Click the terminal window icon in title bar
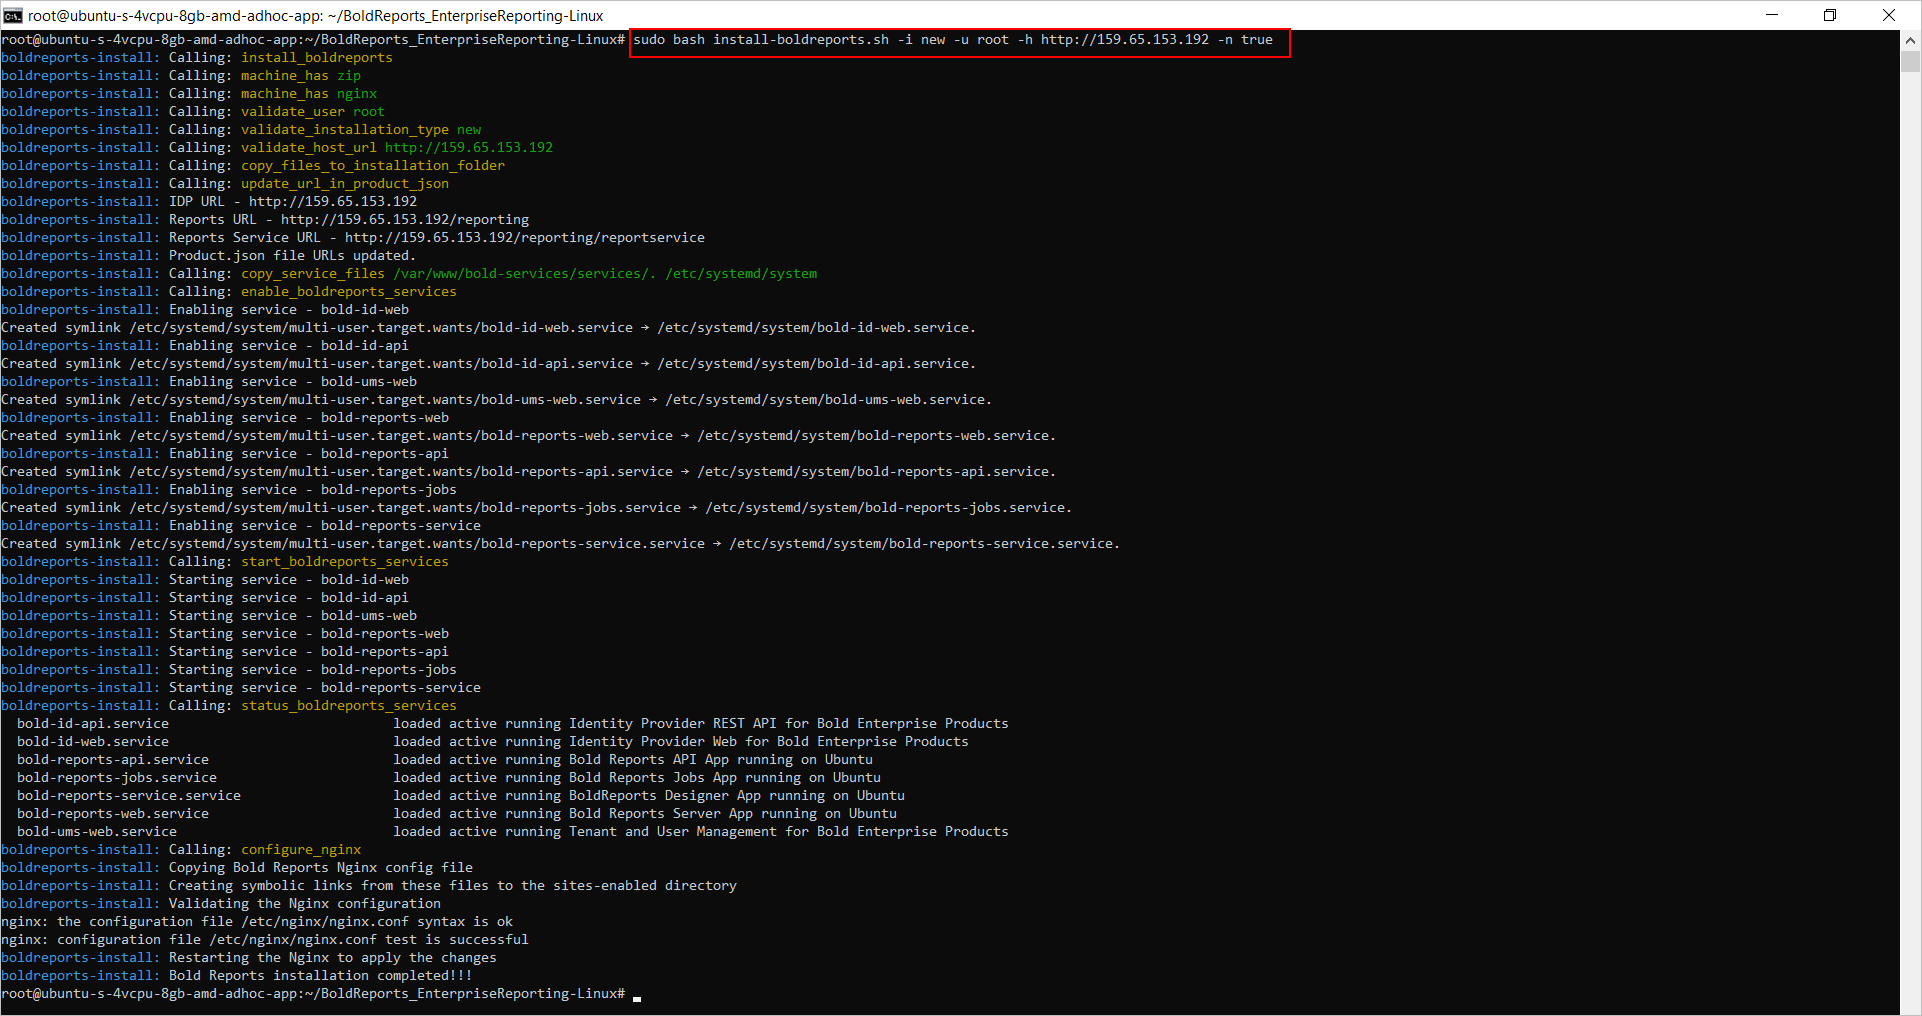1922x1016 pixels. click(x=12, y=15)
